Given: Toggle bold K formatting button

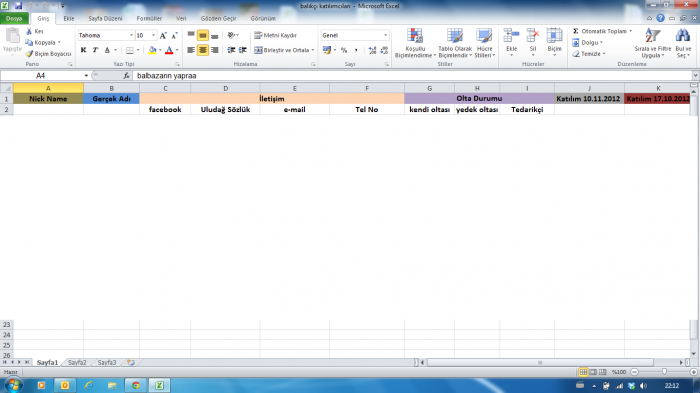Looking at the screenshot, I should [83, 50].
